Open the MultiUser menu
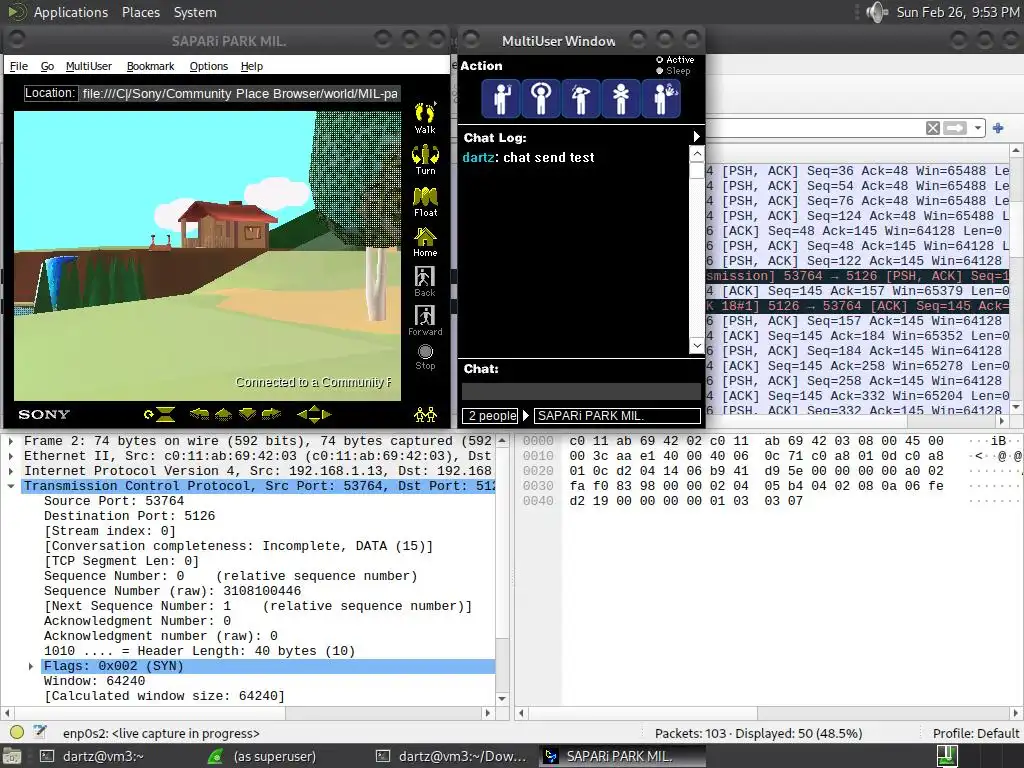Image resolution: width=1024 pixels, height=768 pixels. click(89, 66)
